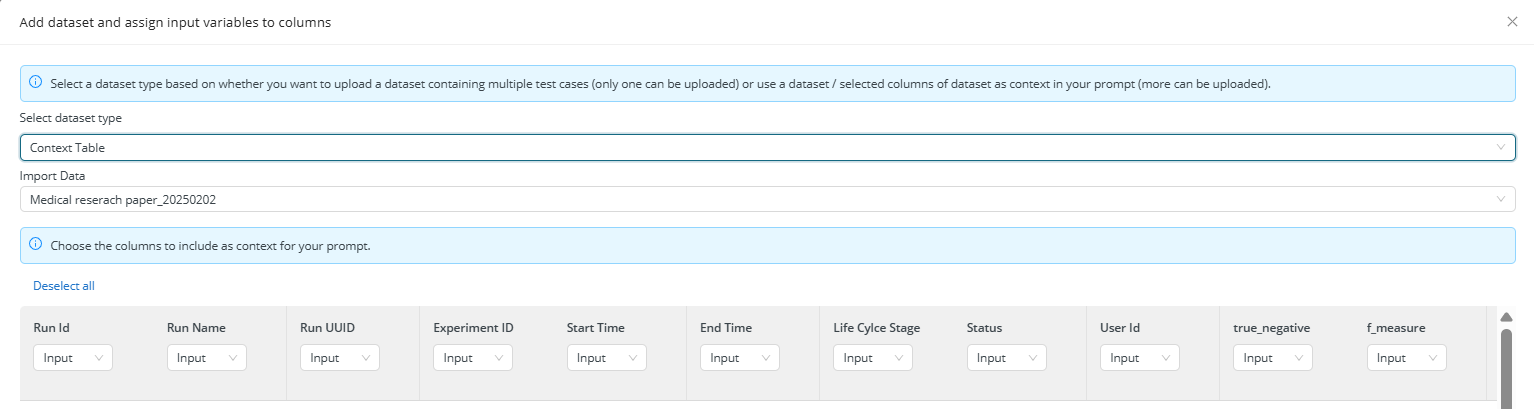Open the f_measure Input dropdown
The width and height of the screenshot is (1534, 409).
tap(1407, 358)
